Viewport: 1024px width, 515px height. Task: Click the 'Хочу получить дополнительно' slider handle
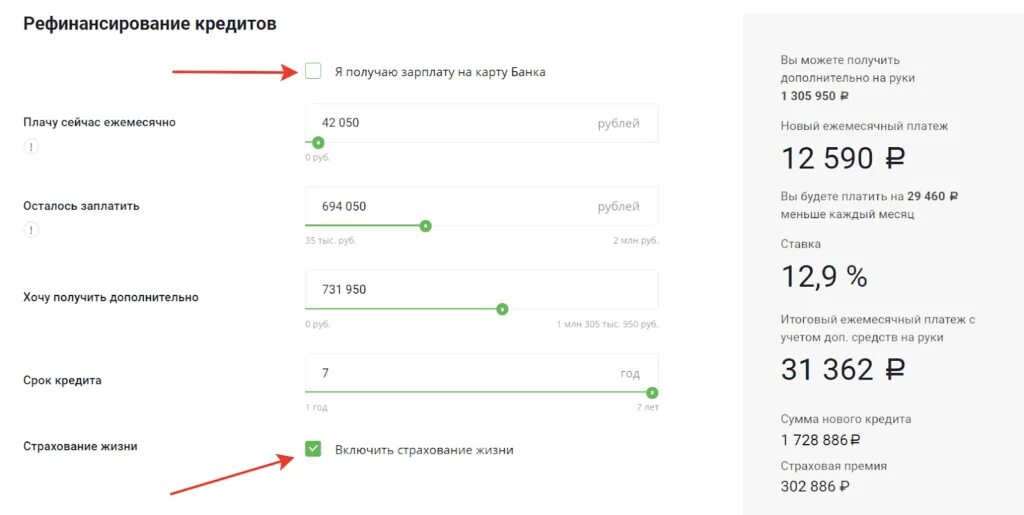502,309
